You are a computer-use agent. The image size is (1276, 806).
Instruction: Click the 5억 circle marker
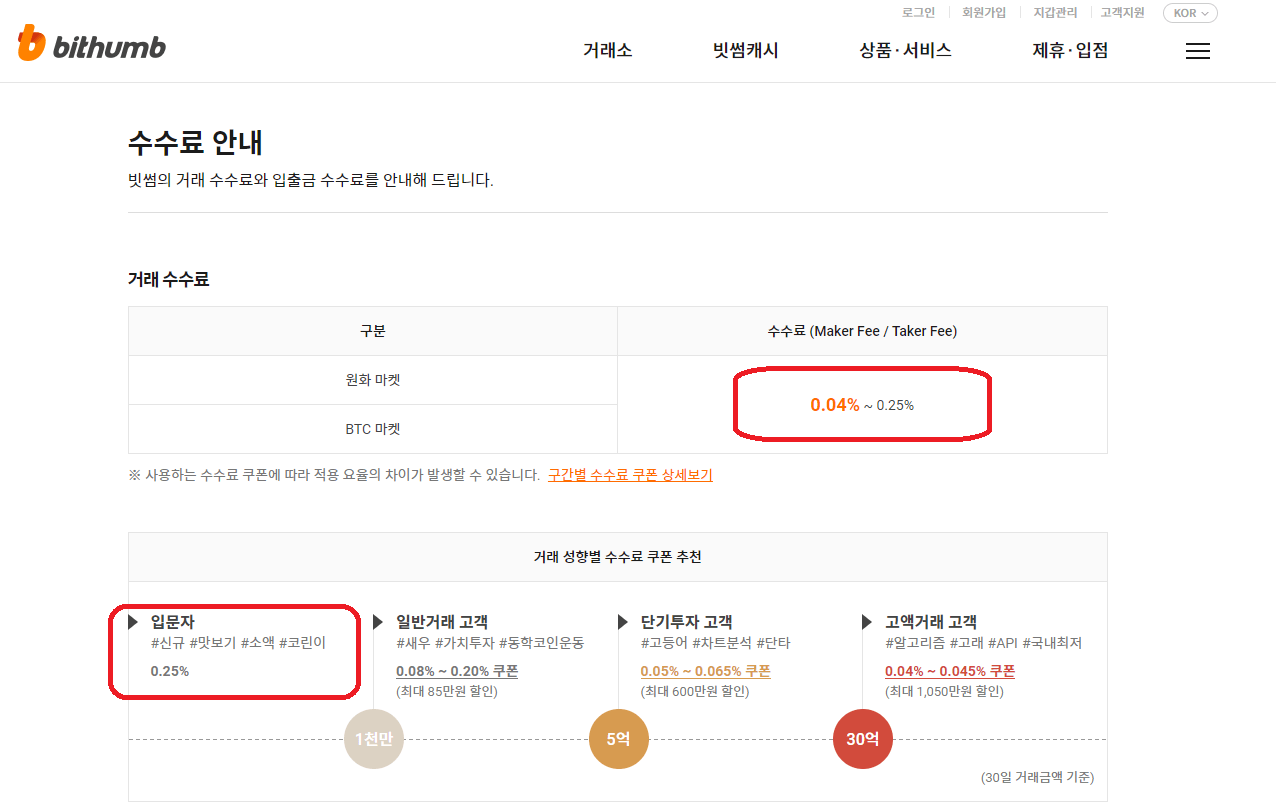tap(618, 740)
